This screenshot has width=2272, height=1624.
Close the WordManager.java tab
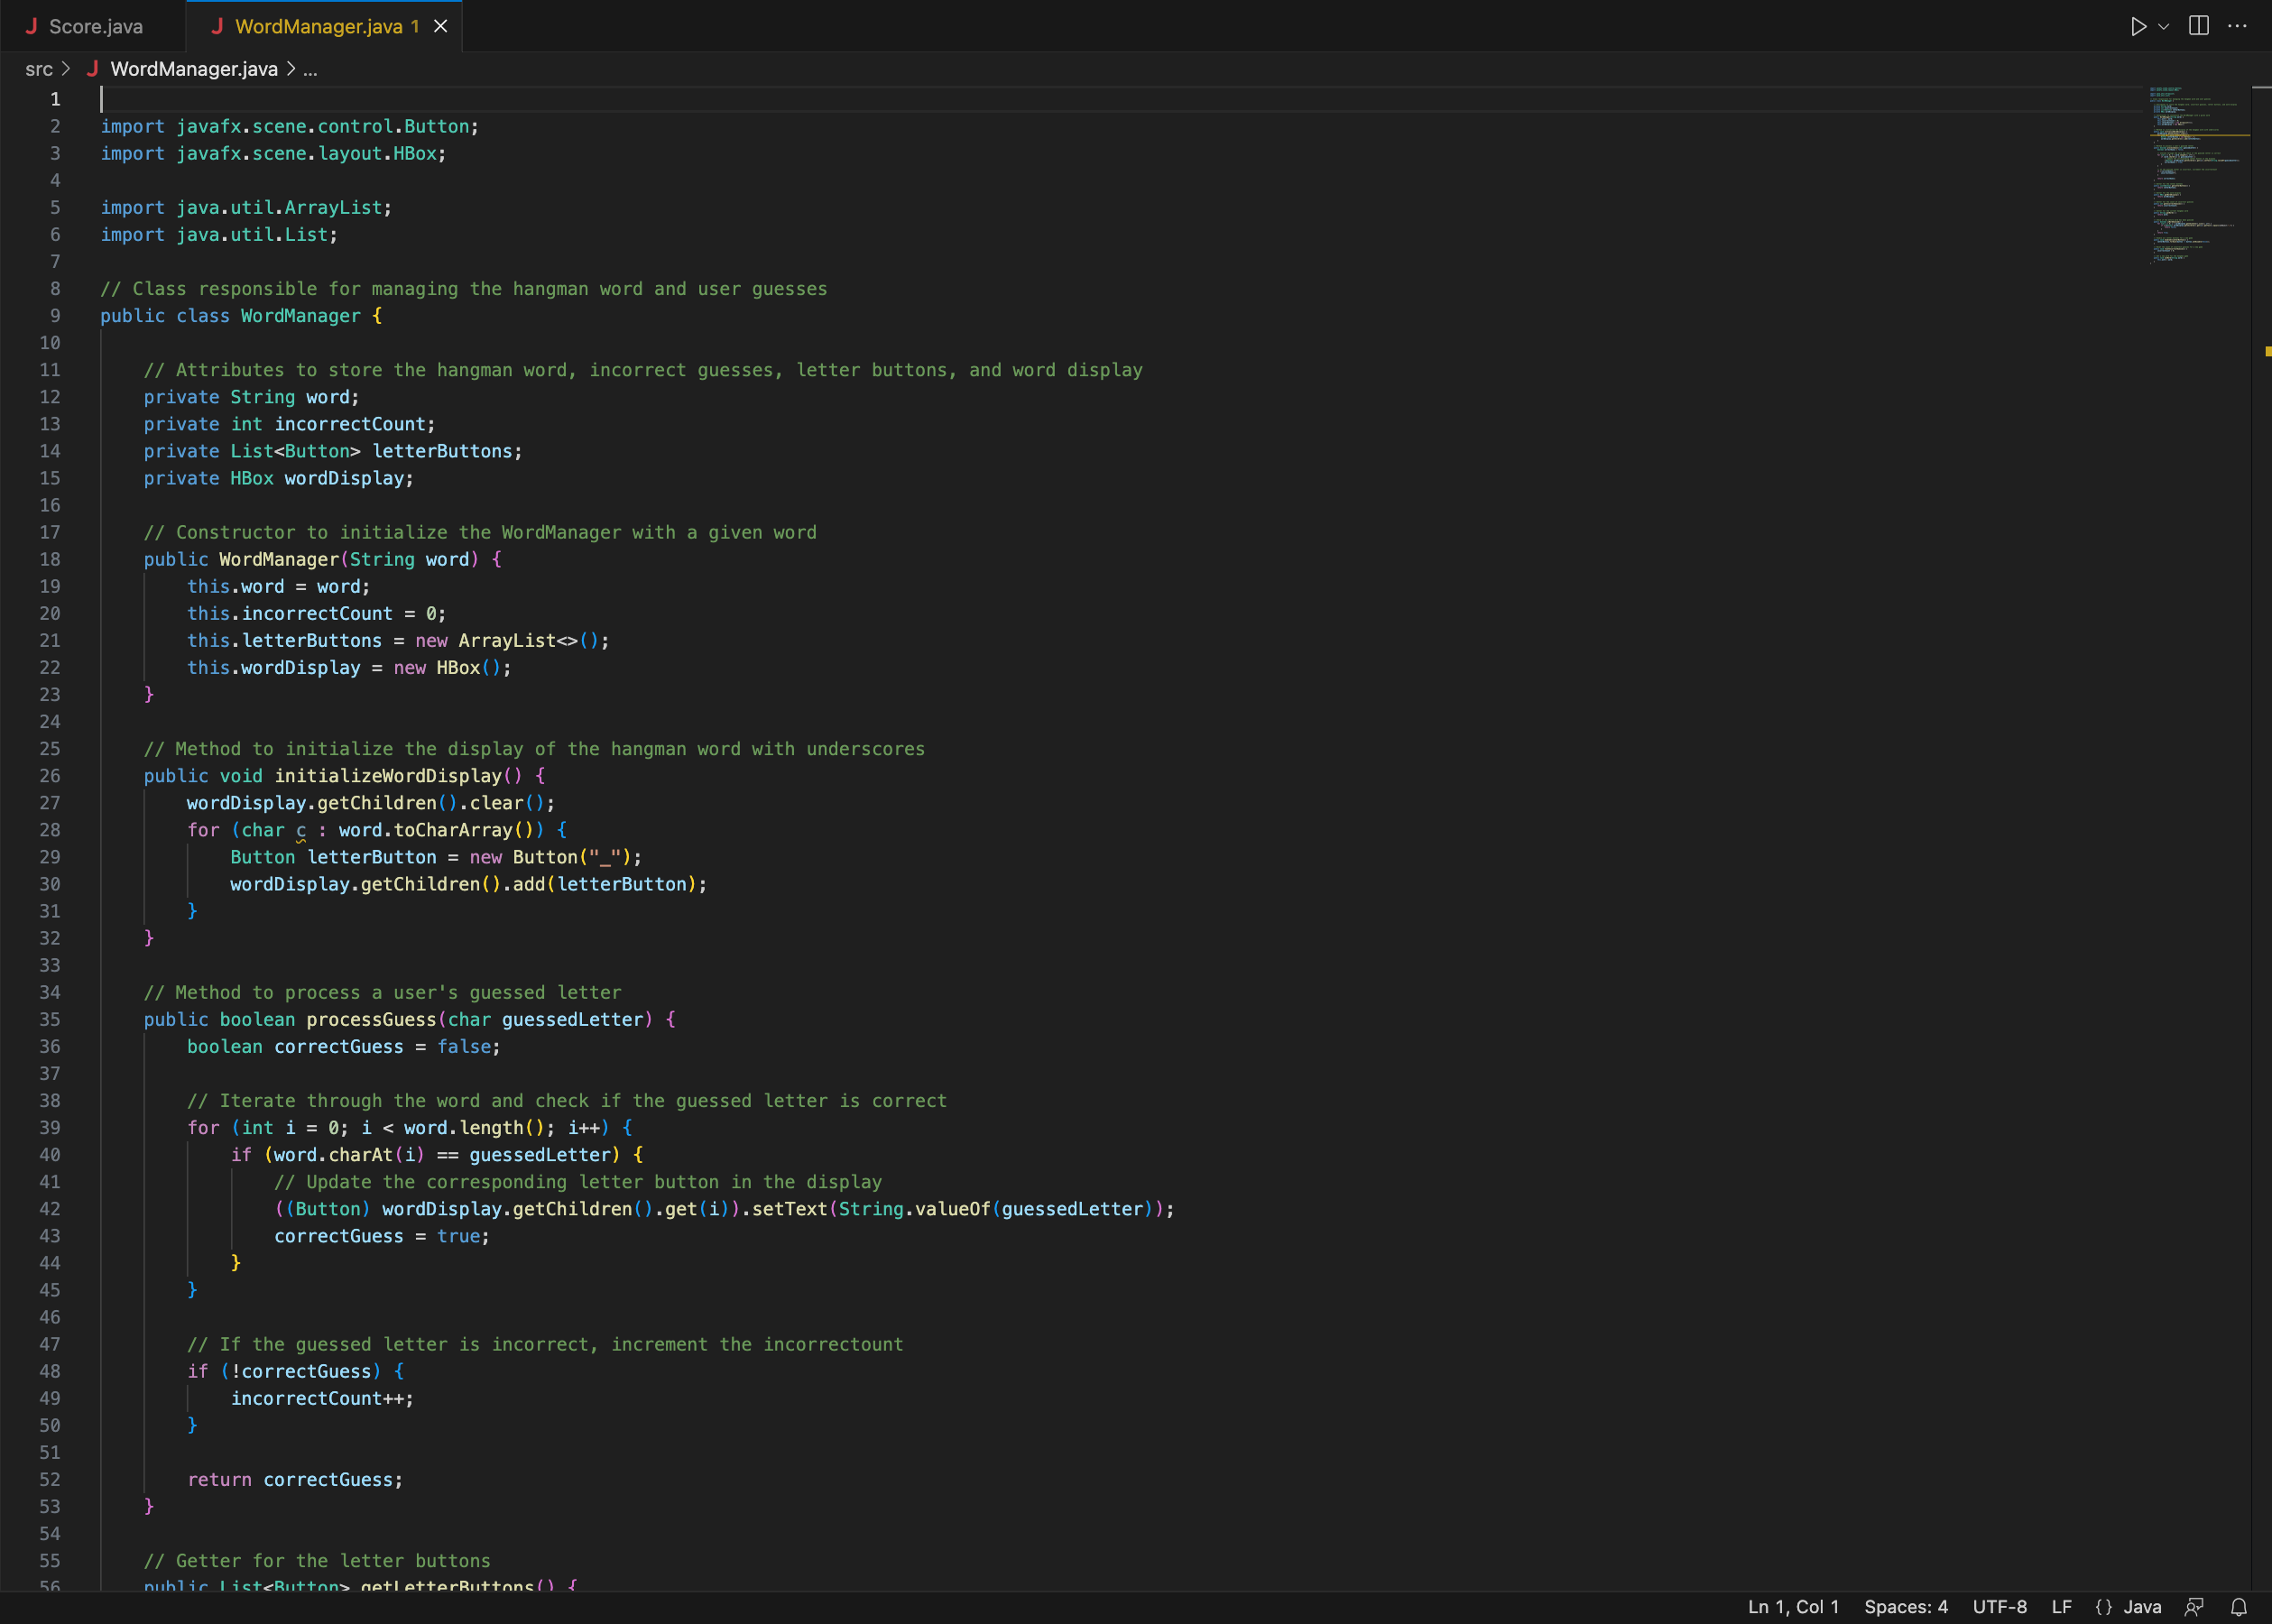pos(440,26)
